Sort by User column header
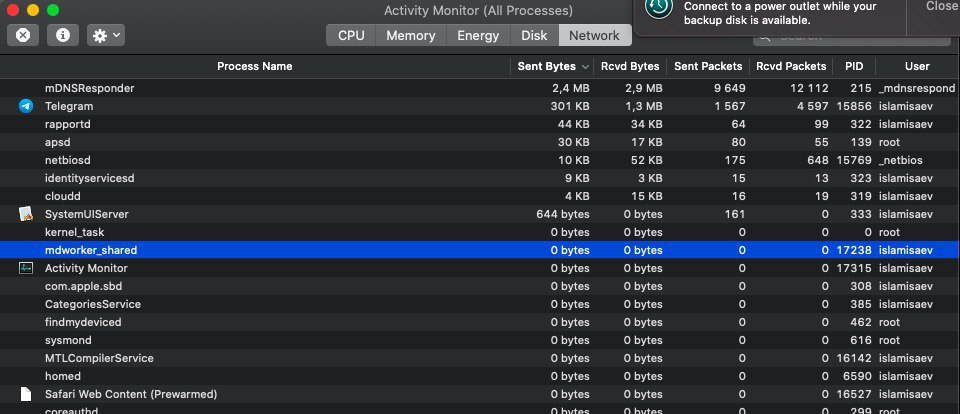Viewport: 960px width, 414px height. (x=917, y=66)
